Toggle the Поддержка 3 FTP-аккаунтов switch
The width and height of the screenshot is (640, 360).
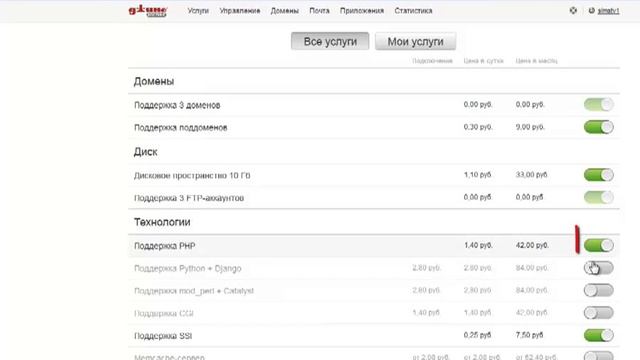pos(598,197)
